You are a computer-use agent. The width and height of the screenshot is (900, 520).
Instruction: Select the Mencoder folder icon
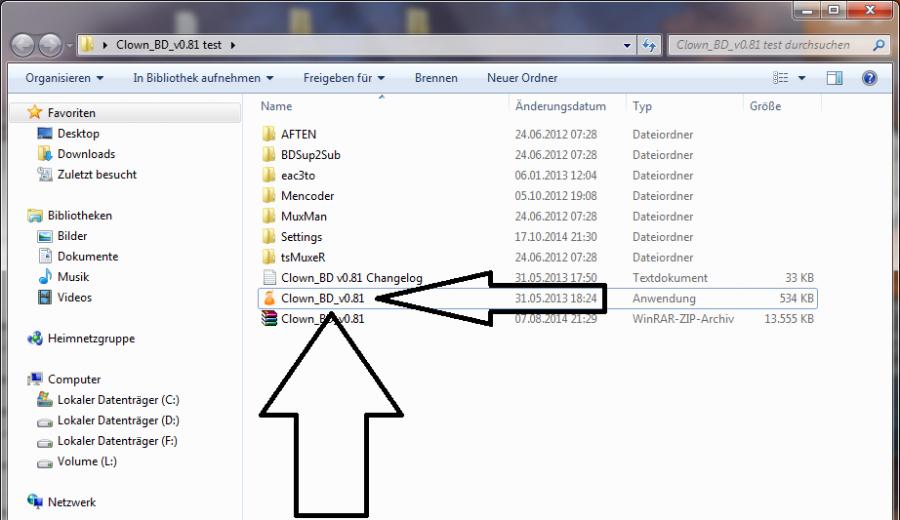coord(269,196)
